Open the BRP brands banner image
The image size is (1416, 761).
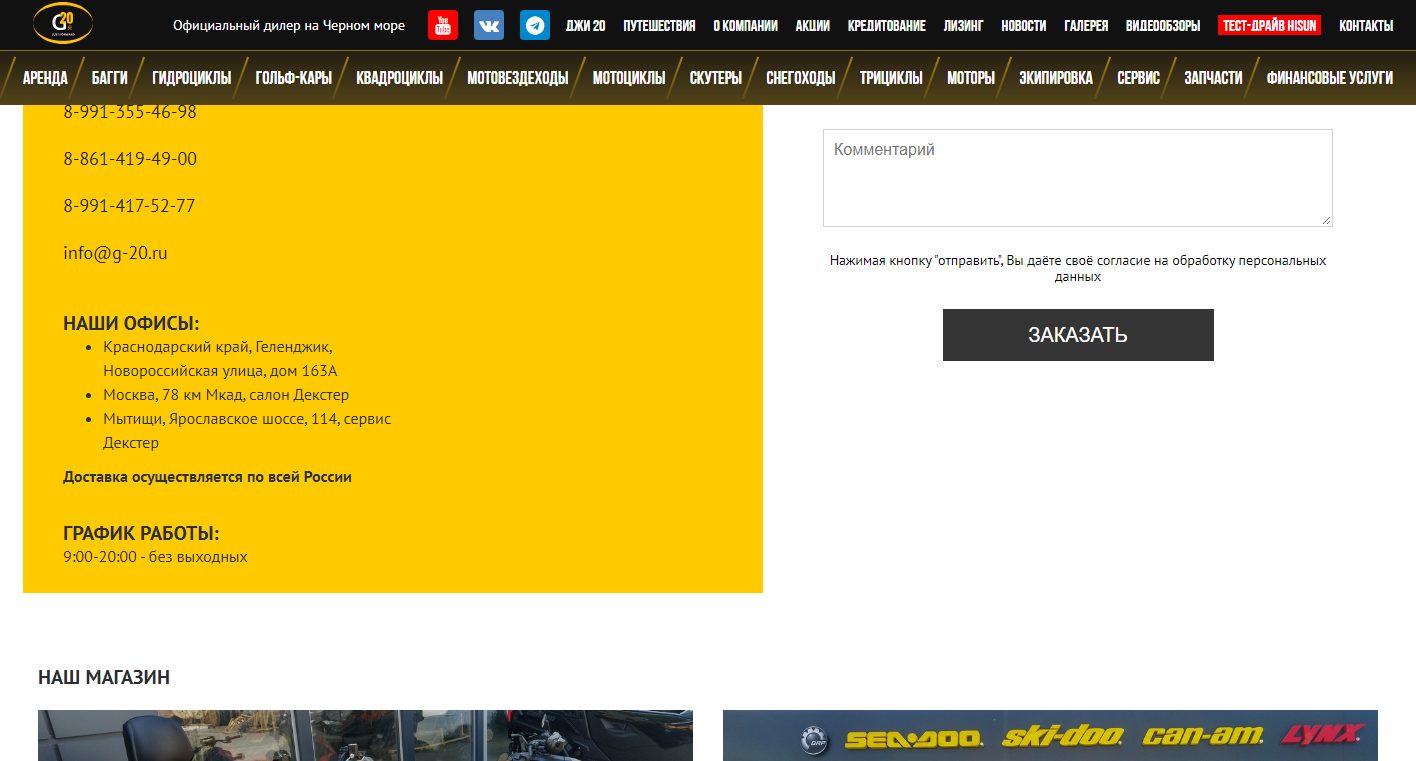tap(1050, 736)
